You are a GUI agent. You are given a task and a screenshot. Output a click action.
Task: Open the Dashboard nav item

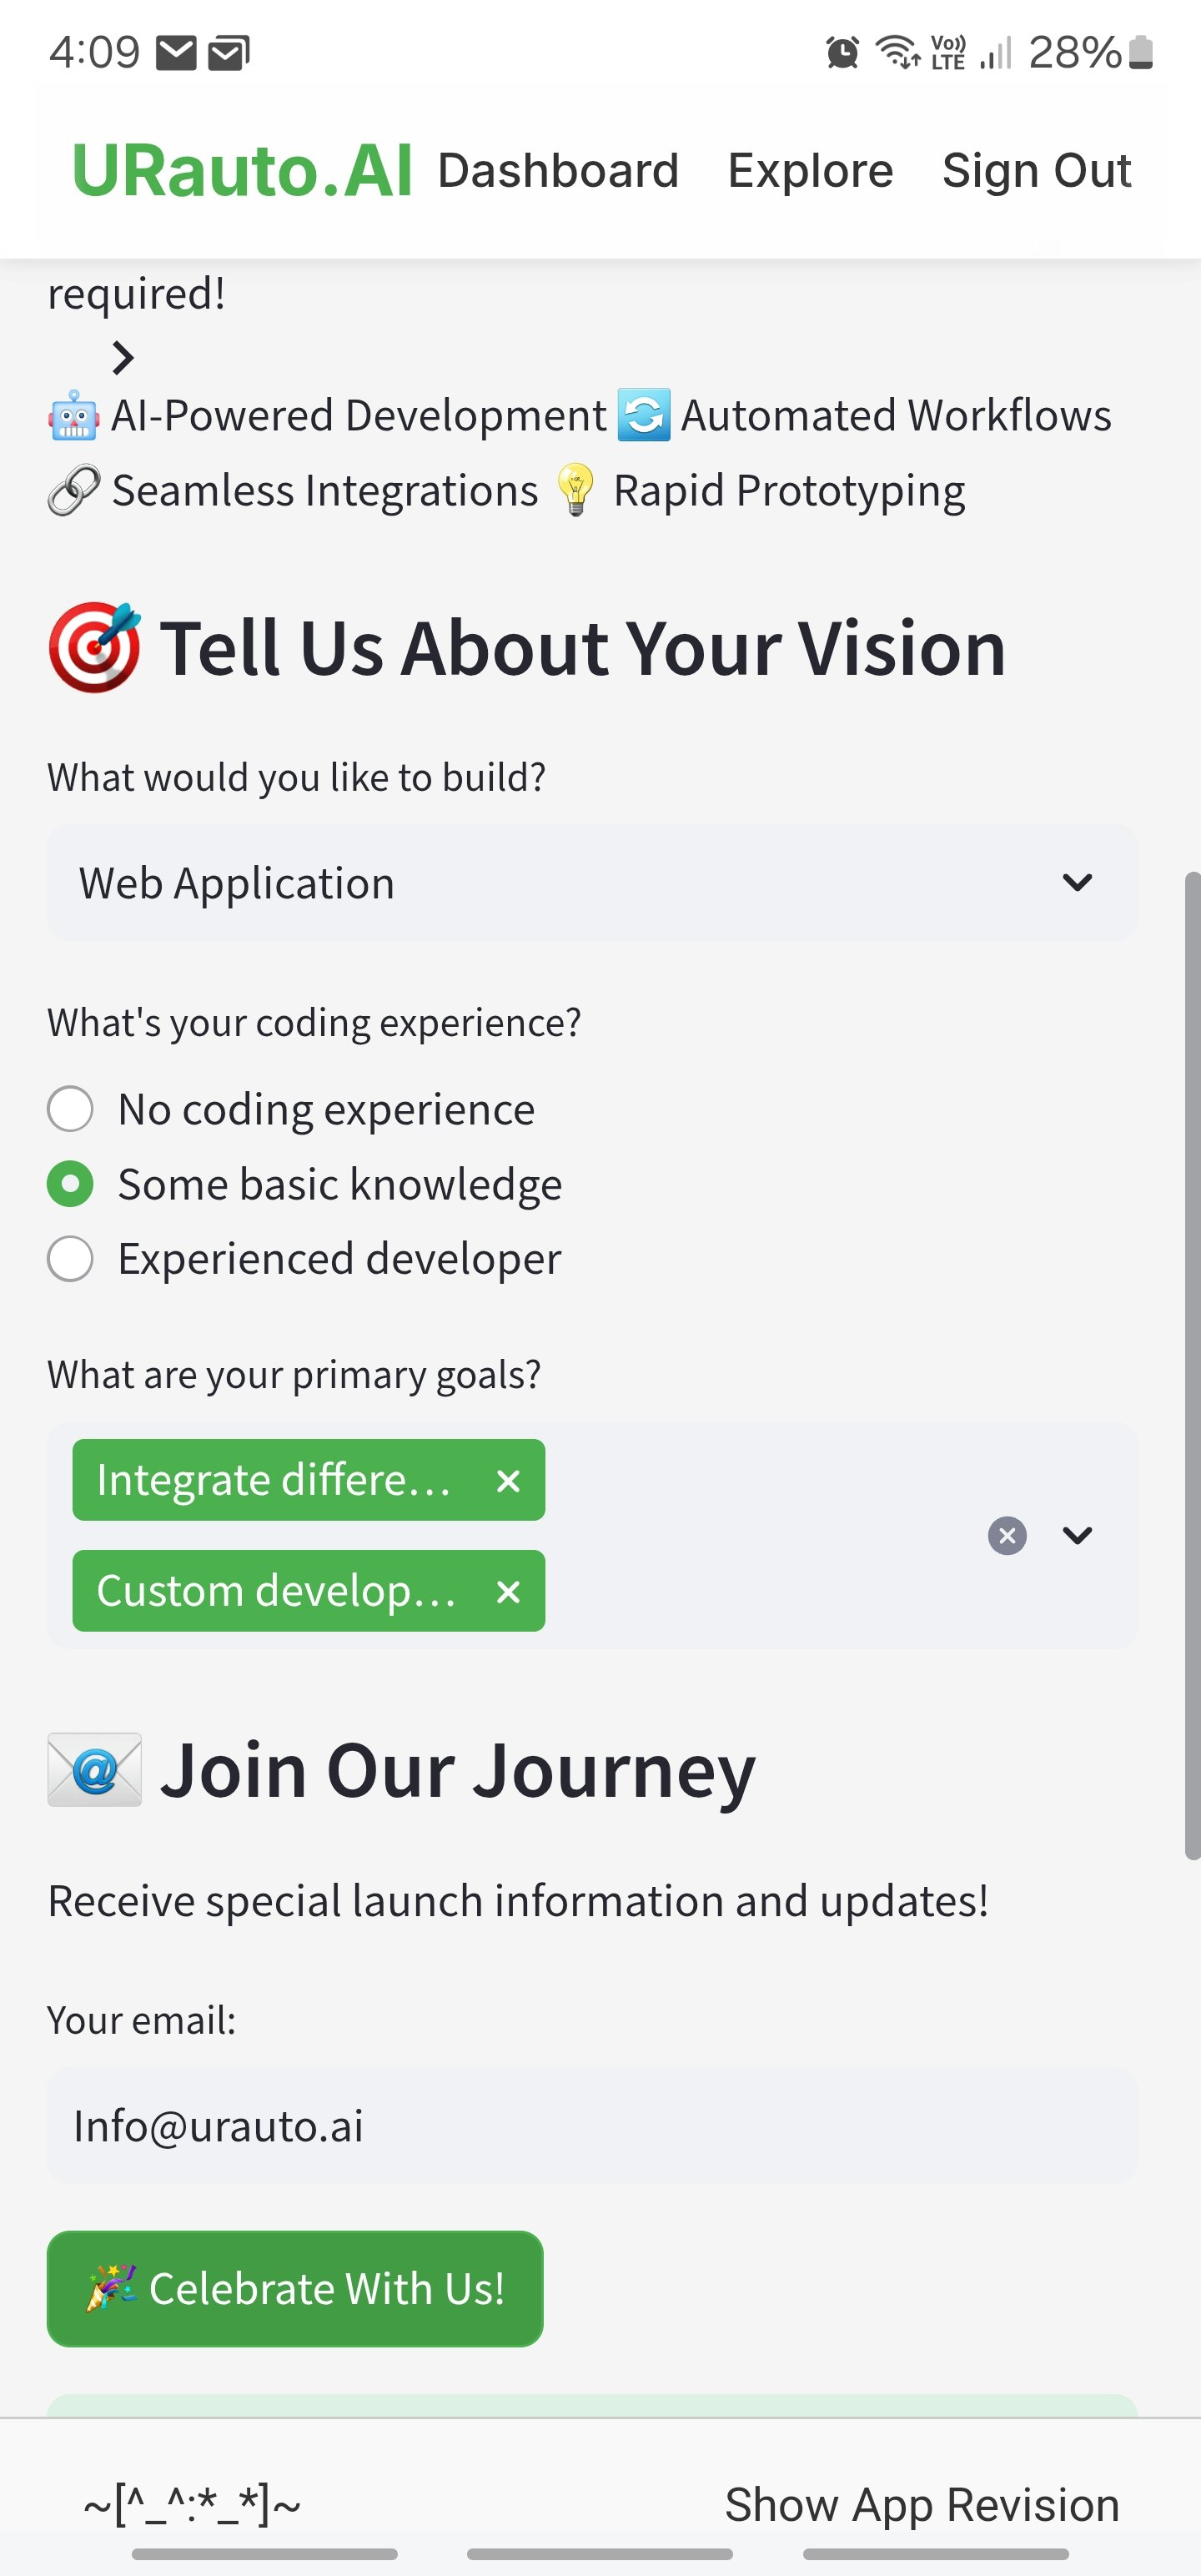(x=558, y=171)
